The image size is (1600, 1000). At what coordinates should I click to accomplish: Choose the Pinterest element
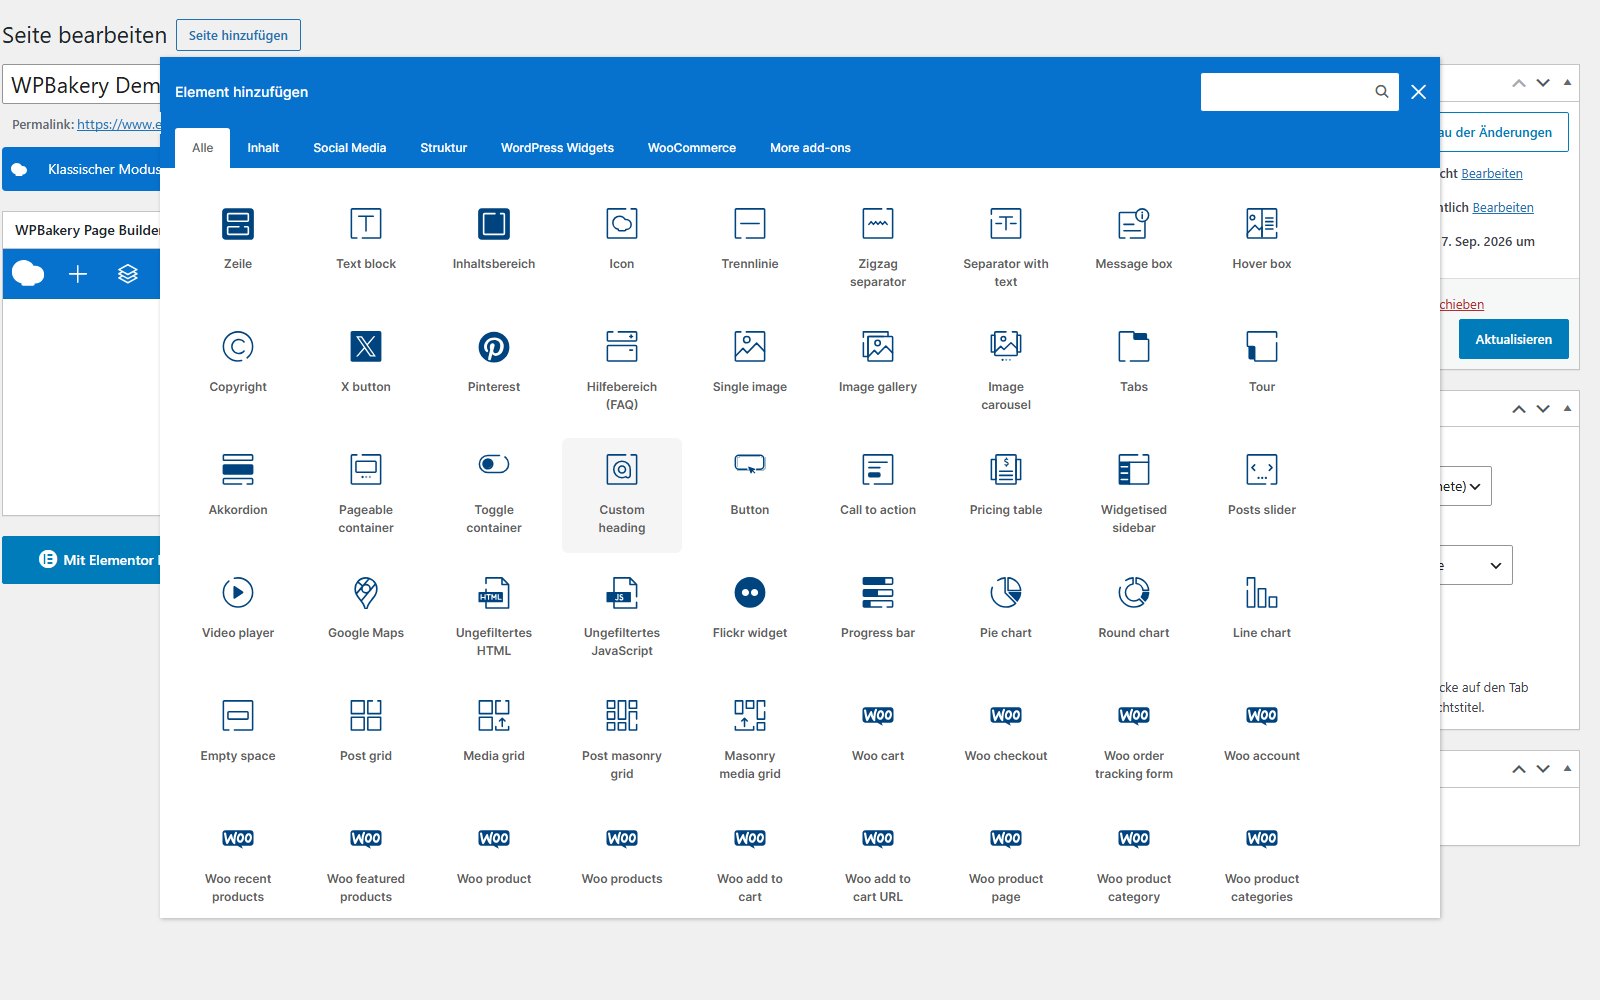point(494,362)
